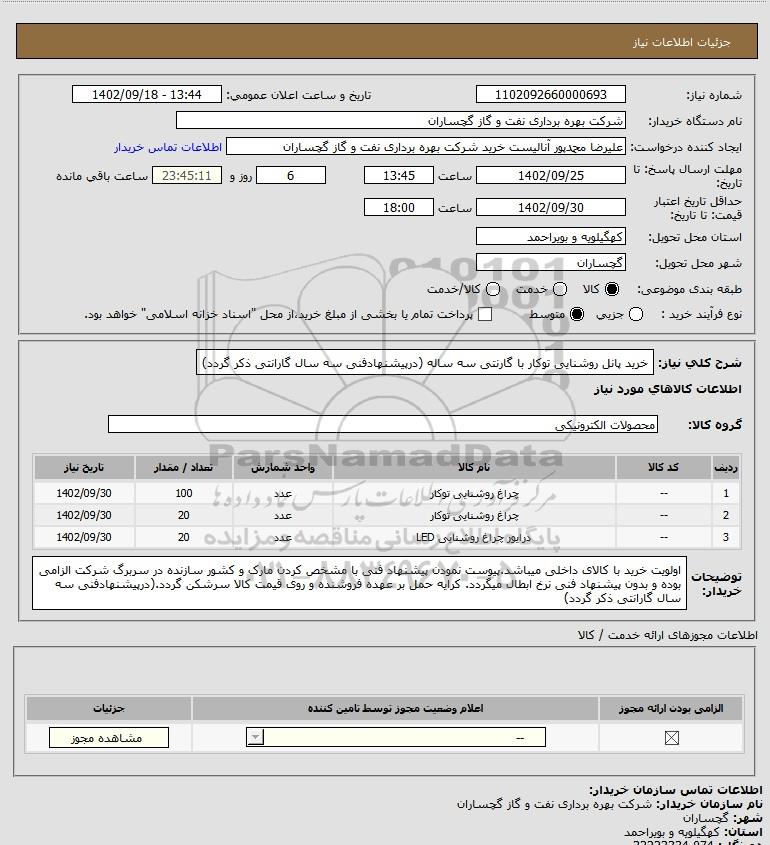Click the price validity date 1402/09/30

pos(551,207)
